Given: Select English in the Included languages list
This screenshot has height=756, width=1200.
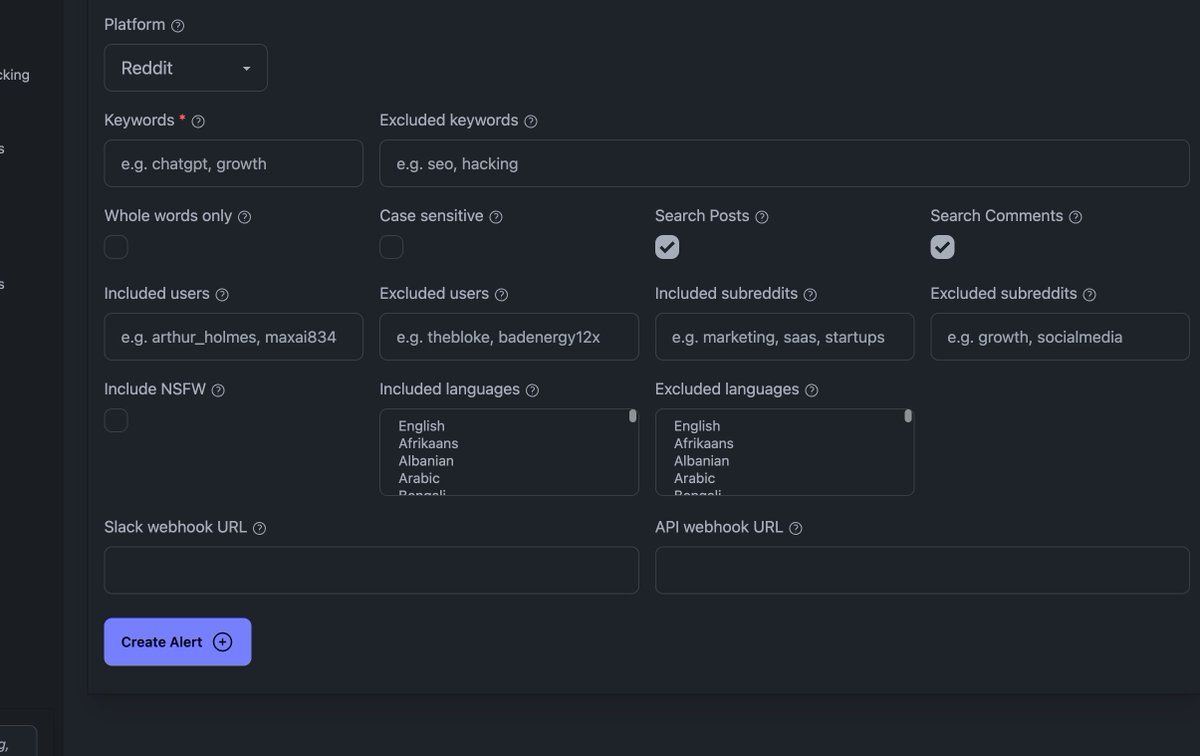Looking at the screenshot, I should coord(420,426).
